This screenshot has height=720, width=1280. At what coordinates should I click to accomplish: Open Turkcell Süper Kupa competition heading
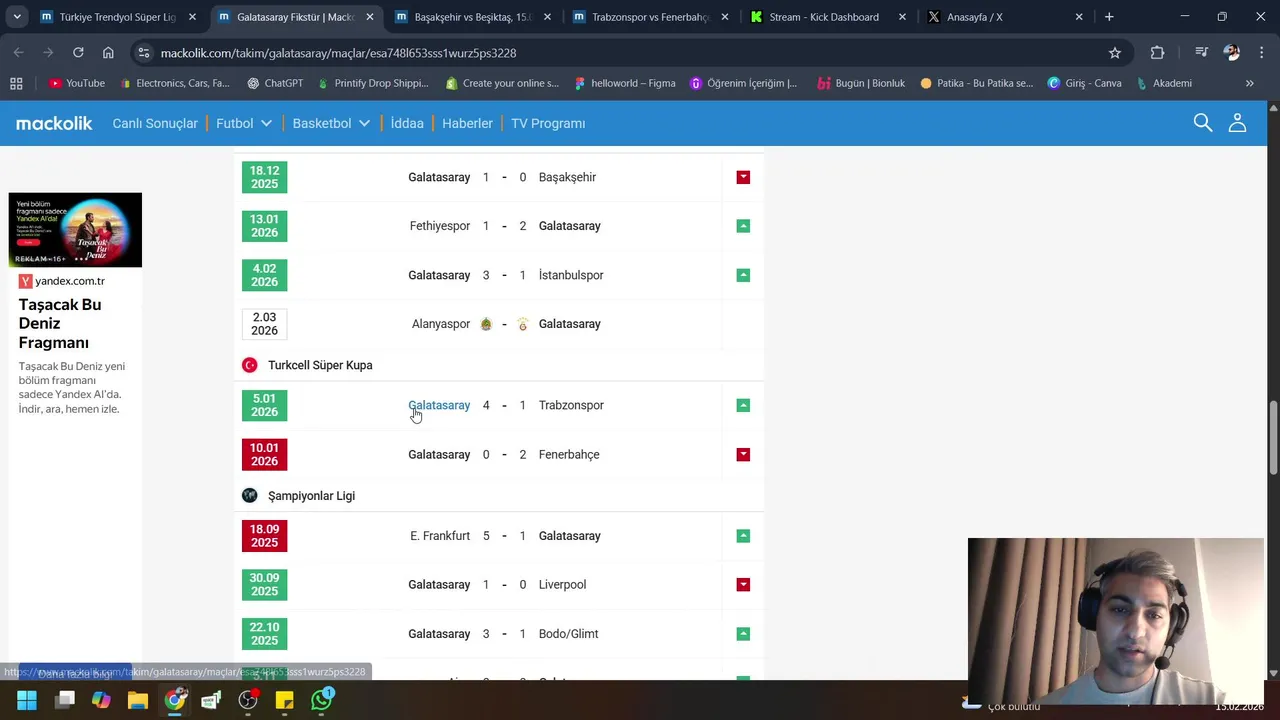coord(320,365)
